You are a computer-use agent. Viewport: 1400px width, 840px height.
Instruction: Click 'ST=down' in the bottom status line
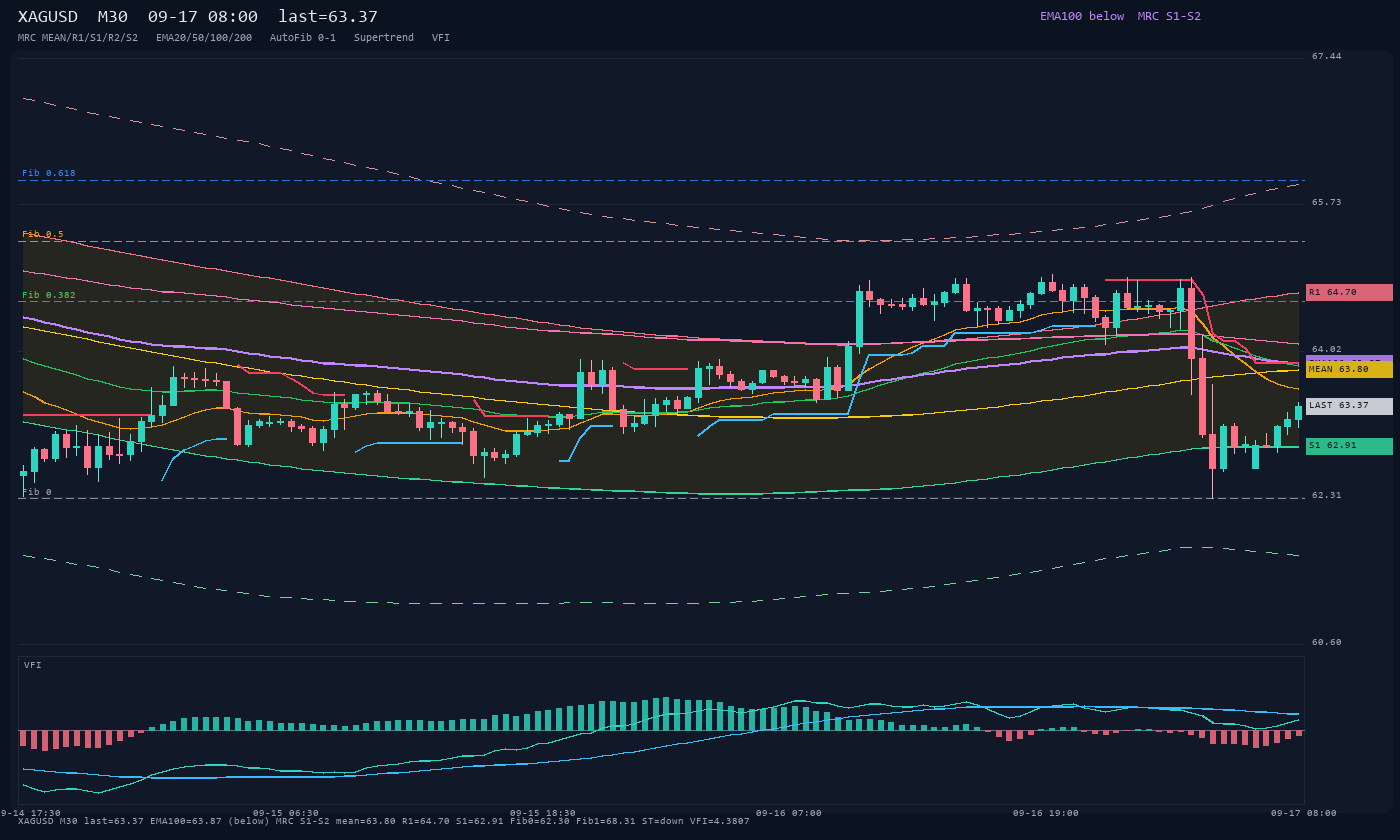(663, 821)
